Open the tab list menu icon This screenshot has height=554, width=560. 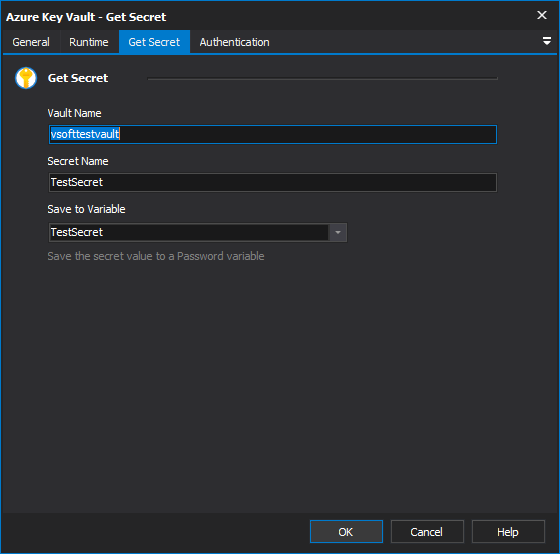[546, 41]
